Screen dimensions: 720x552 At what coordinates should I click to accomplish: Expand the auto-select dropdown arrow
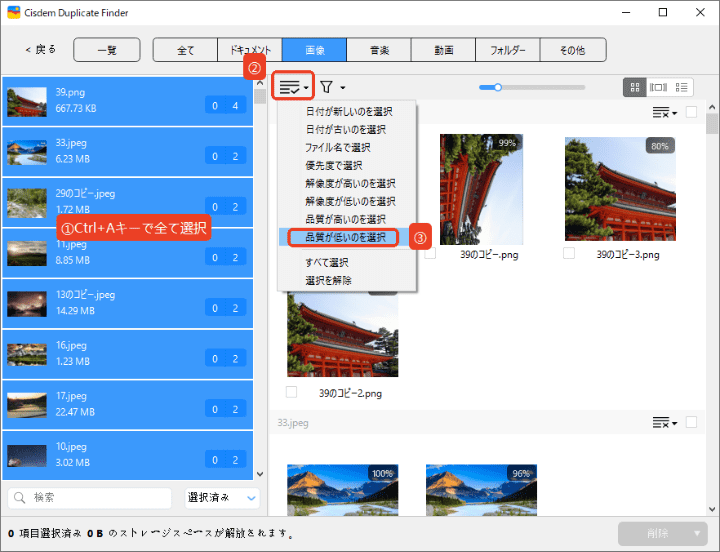(306, 87)
